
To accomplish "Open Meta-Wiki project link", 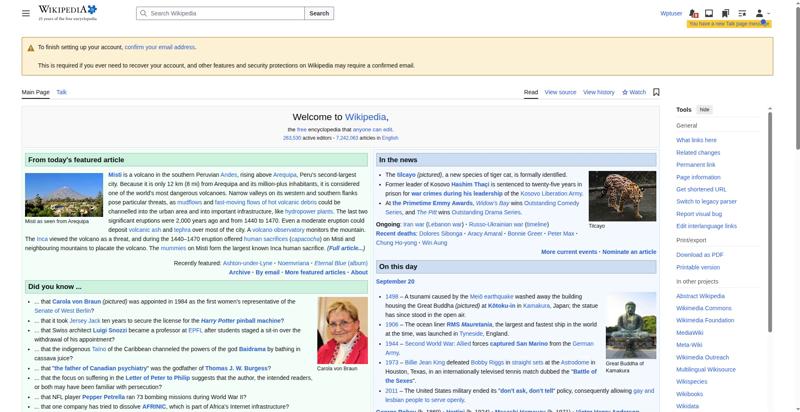I will pyautogui.click(x=689, y=345).
